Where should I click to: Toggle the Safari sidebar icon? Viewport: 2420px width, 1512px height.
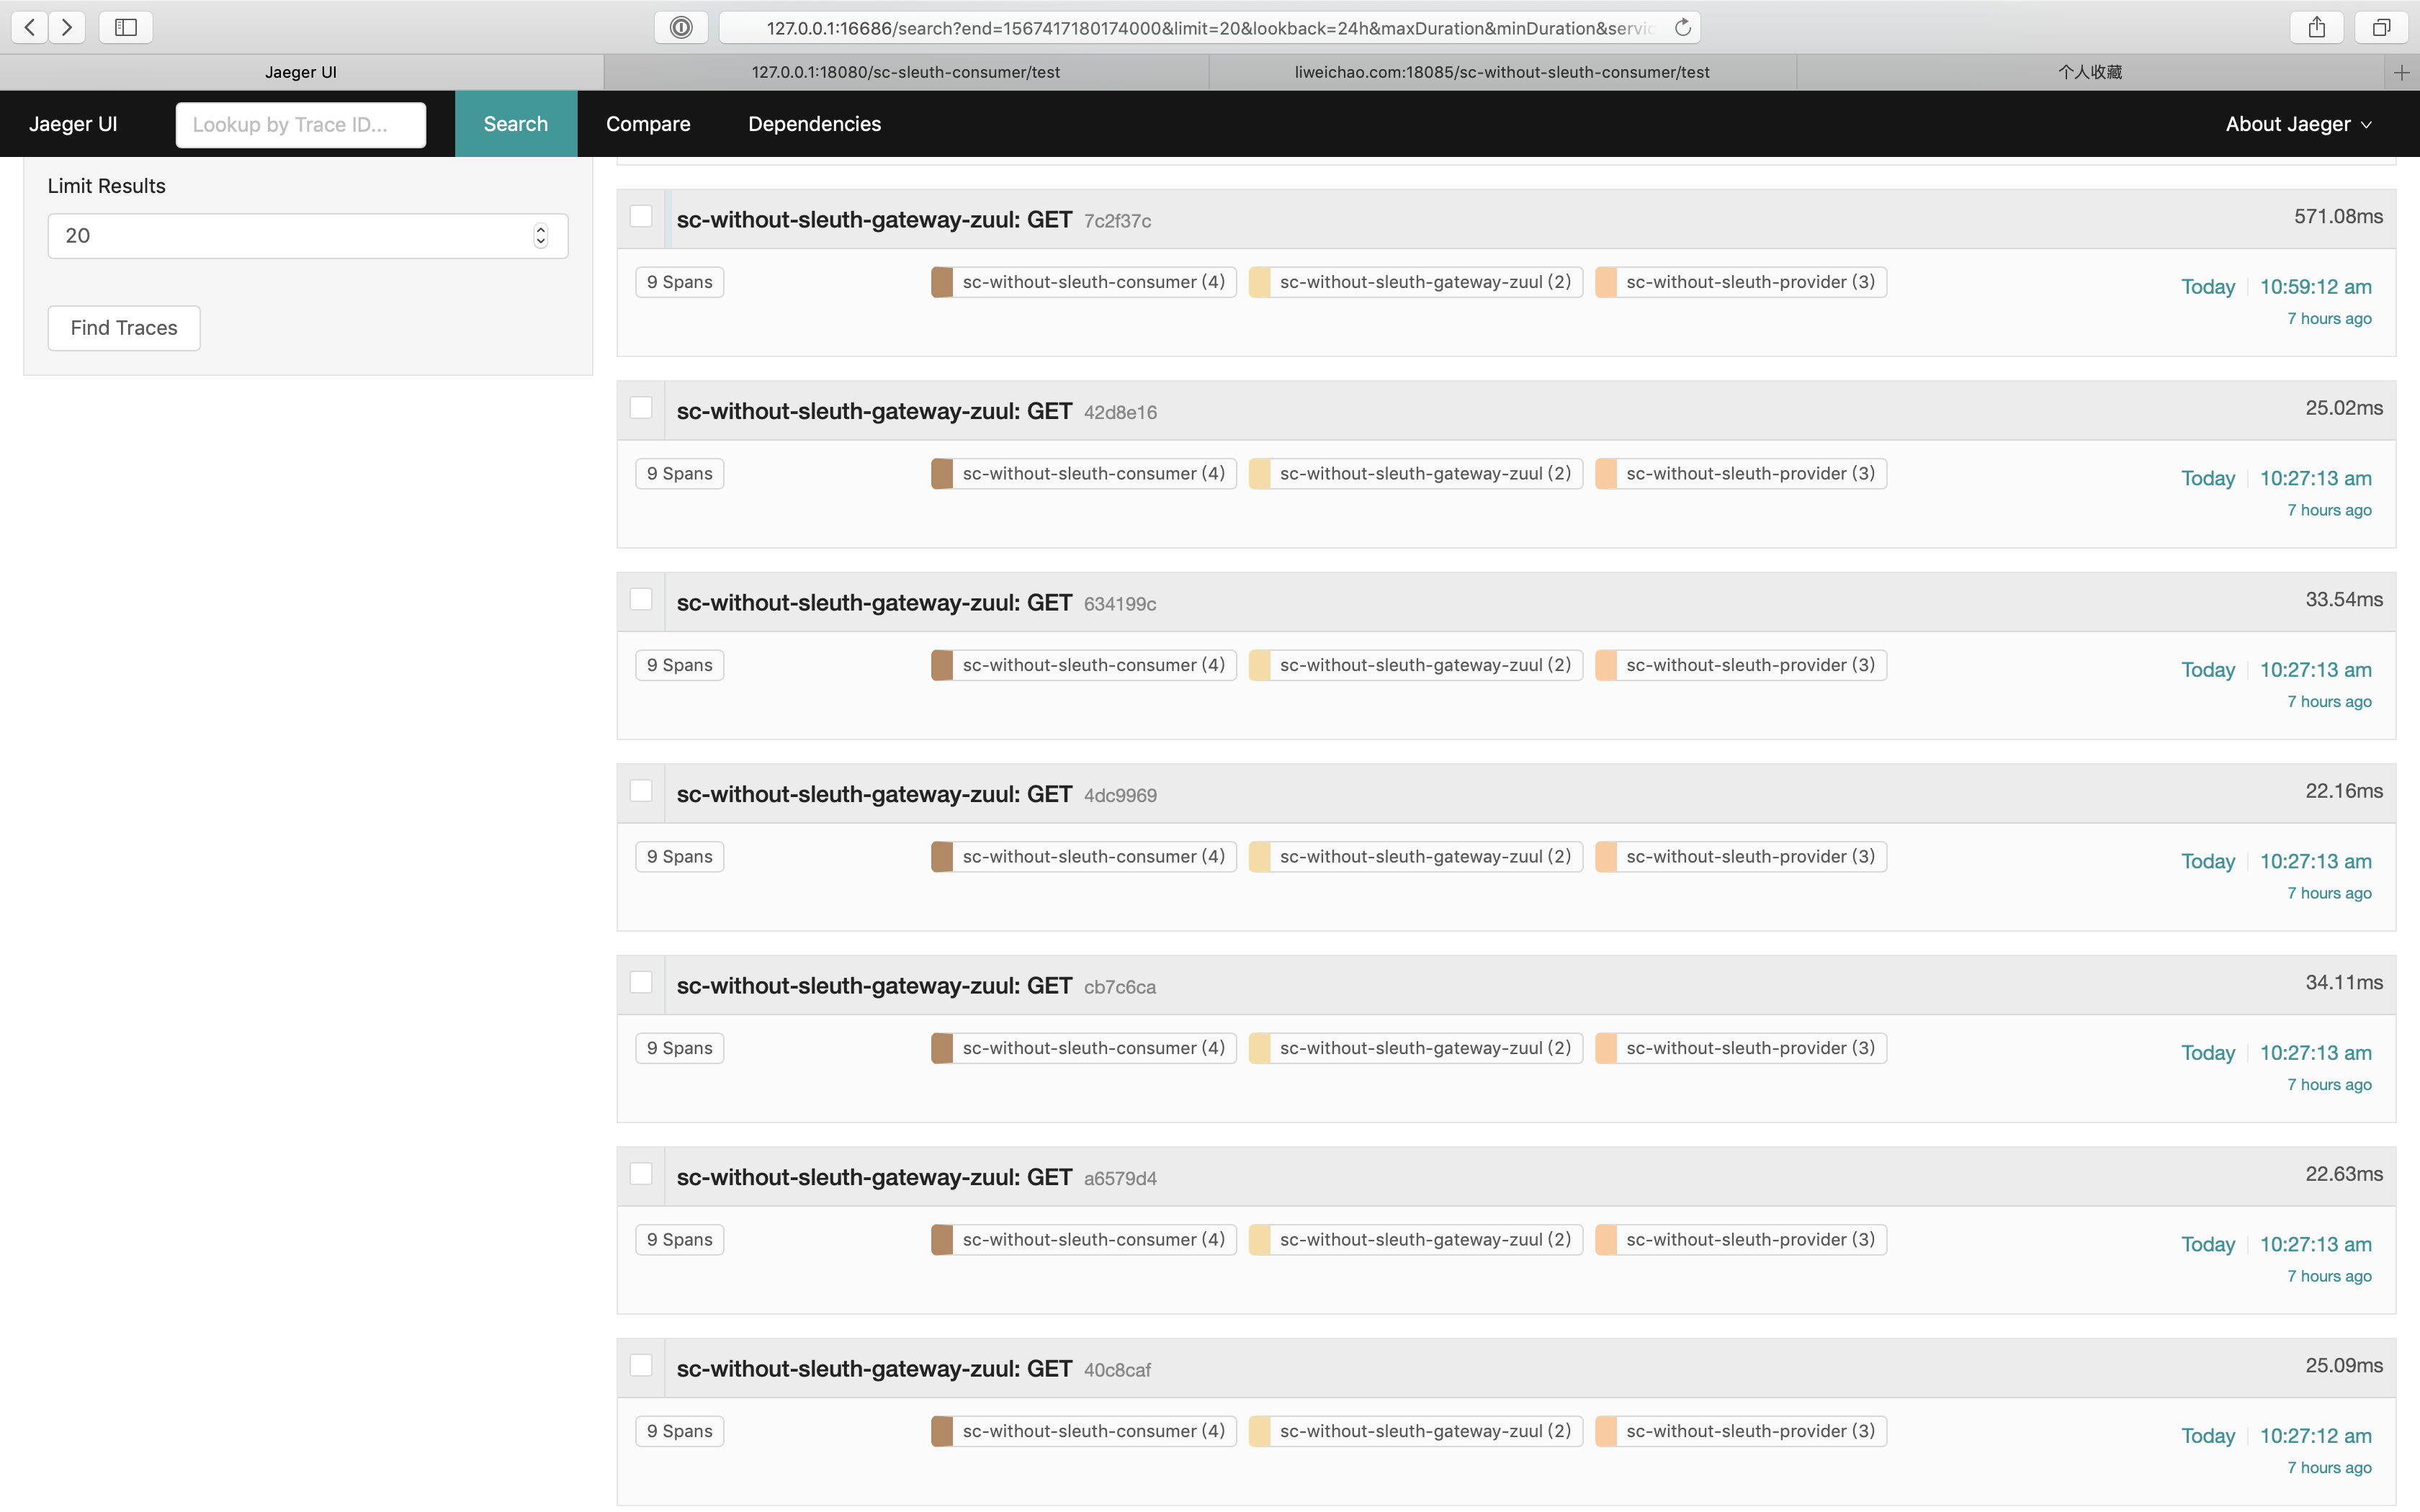tap(126, 27)
